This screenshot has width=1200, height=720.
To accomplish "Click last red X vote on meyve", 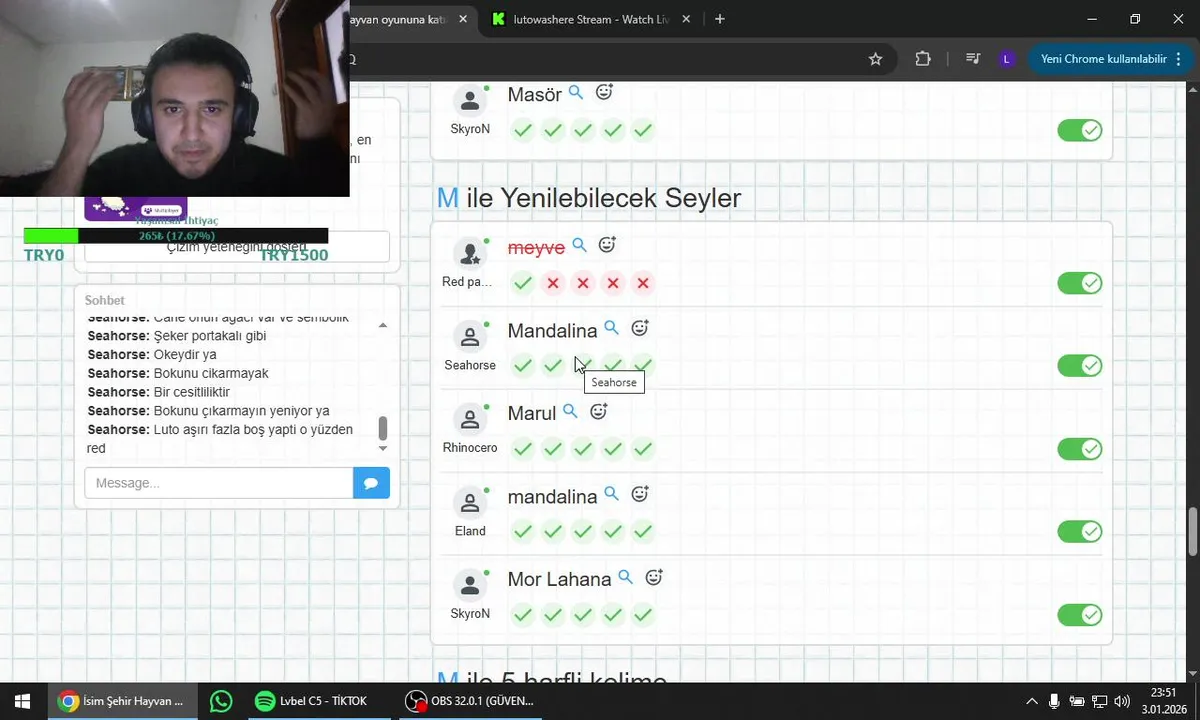I will pos(643,283).
